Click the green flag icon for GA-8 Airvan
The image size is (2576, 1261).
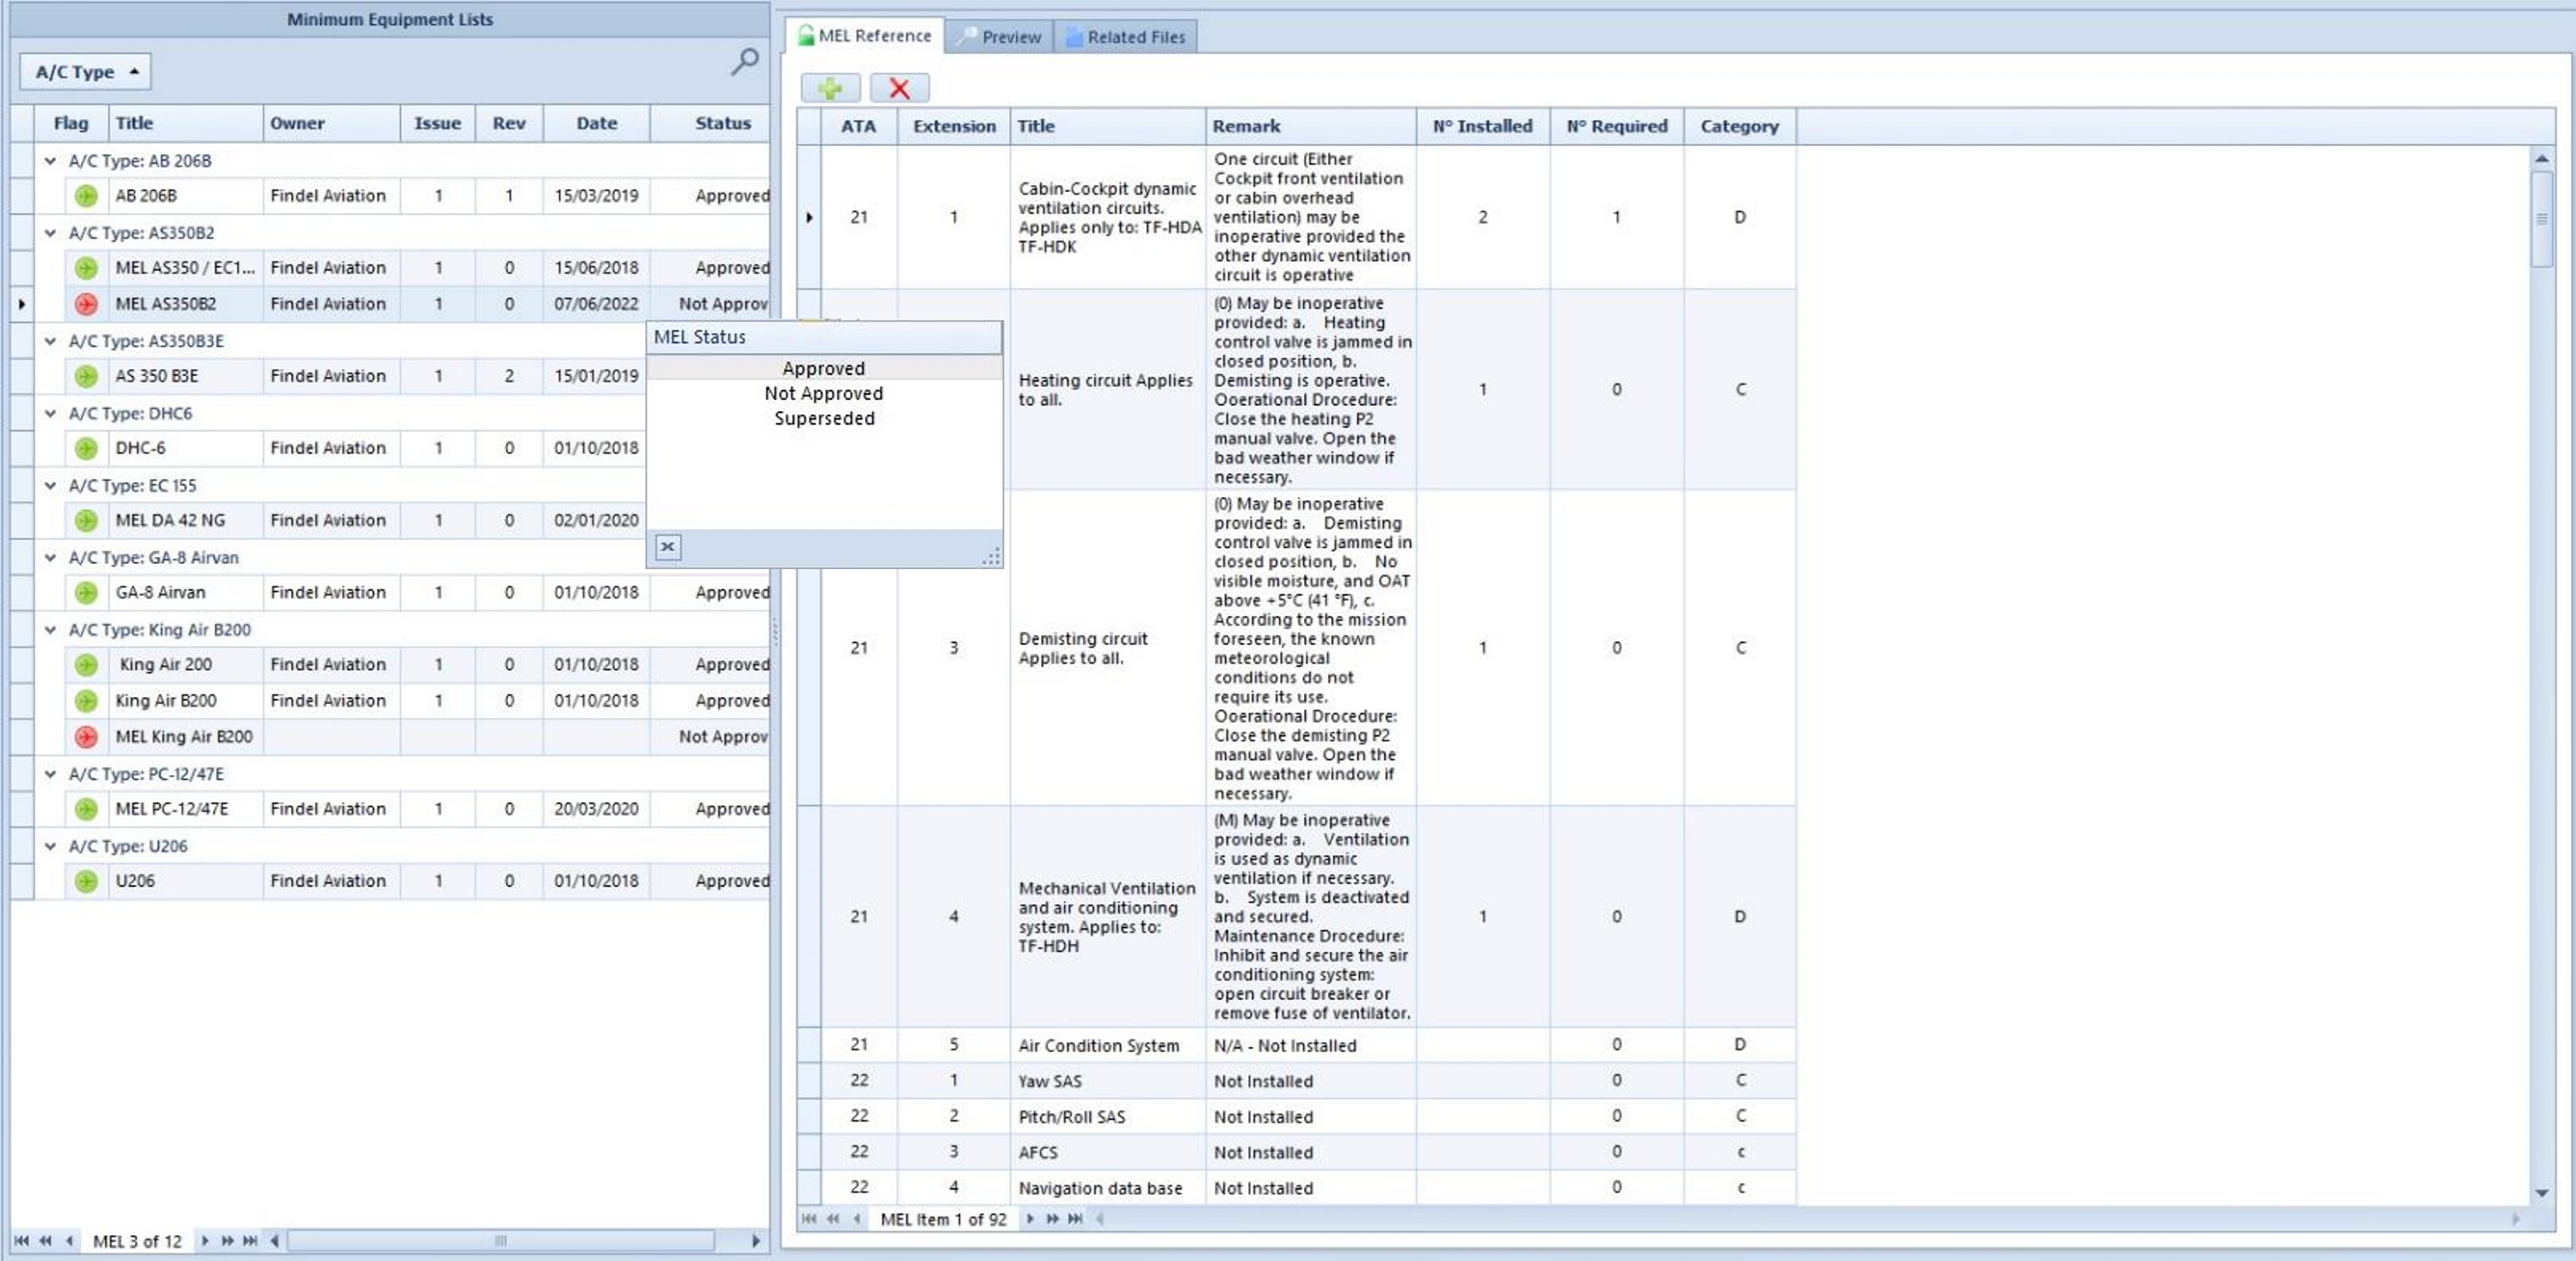coord(86,593)
